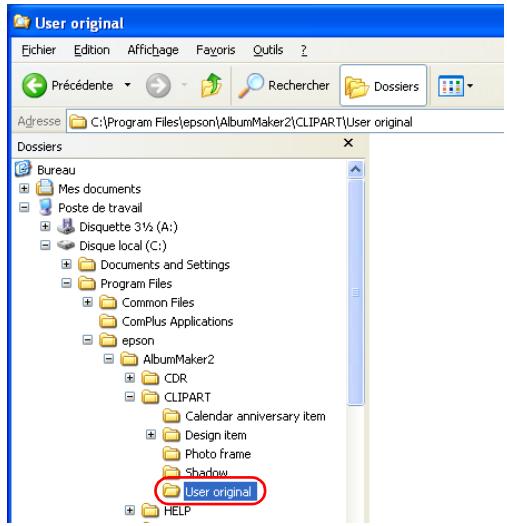
Task: Close the Dossiers side pane
Action: 348,143
